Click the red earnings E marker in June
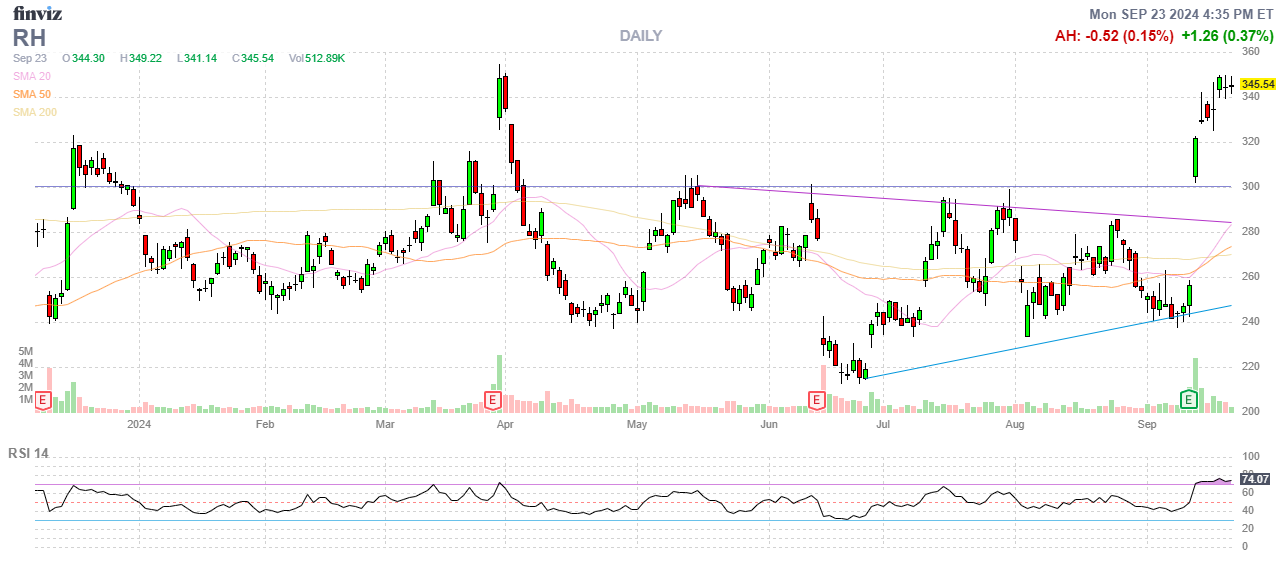Screen dimensions: 1287x562 click(x=817, y=401)
